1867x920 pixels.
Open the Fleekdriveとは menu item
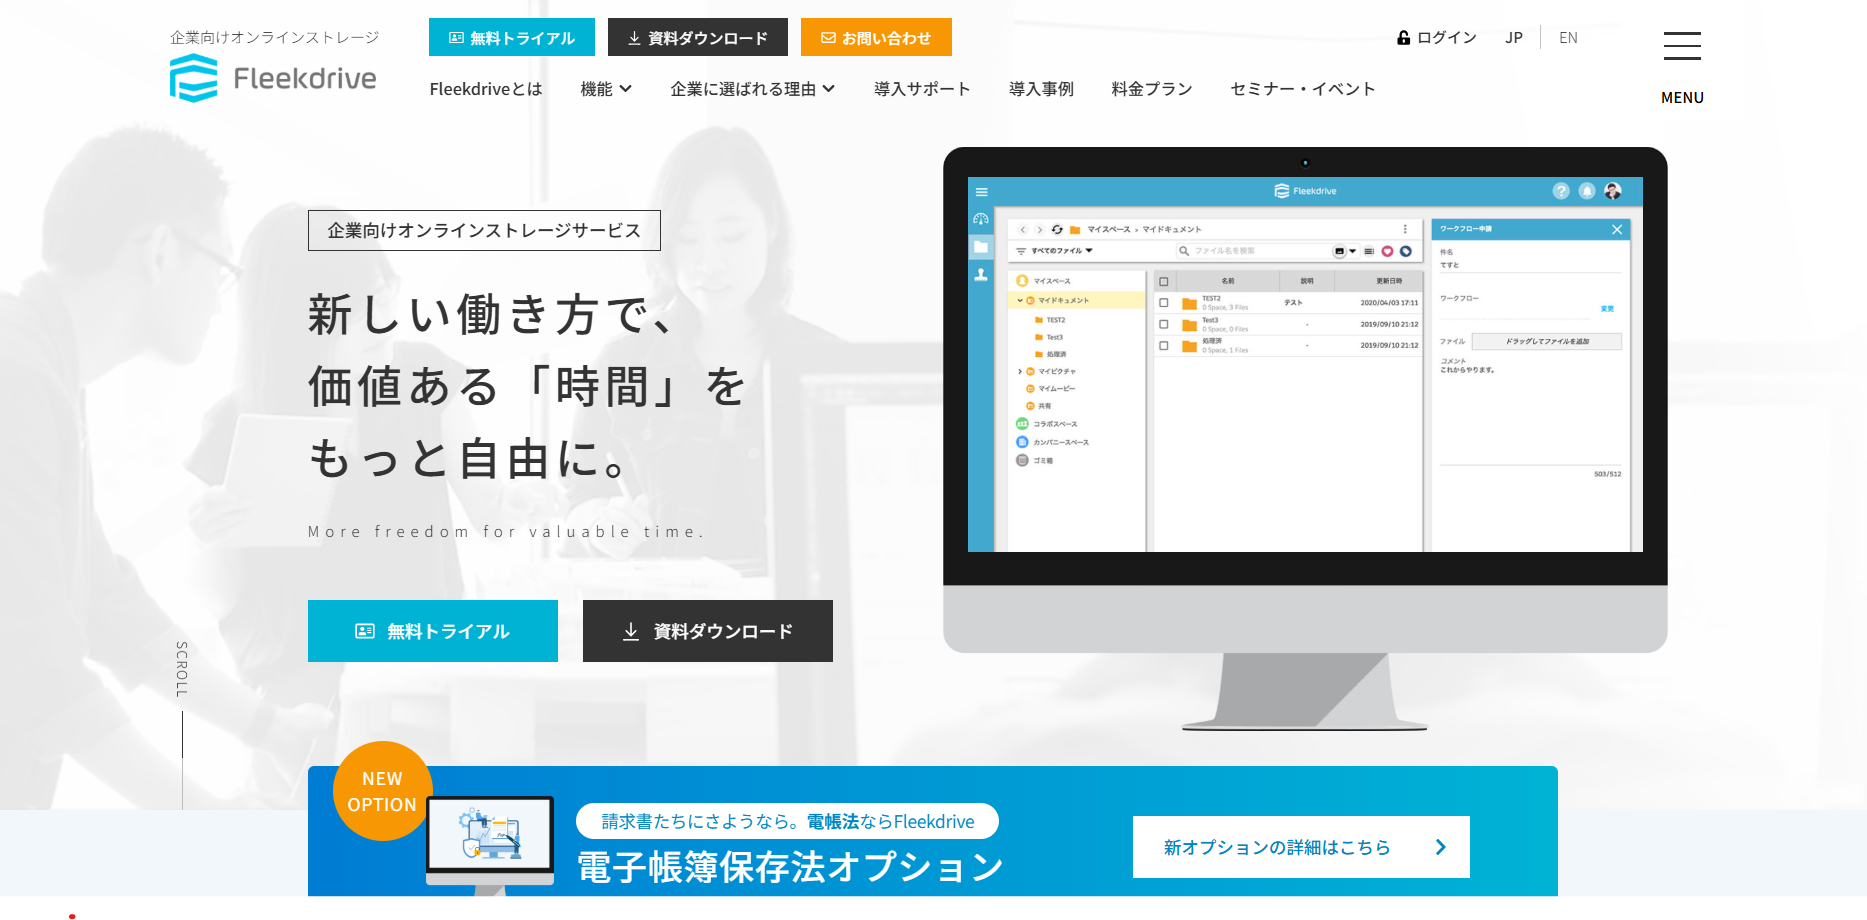(486, 89)
